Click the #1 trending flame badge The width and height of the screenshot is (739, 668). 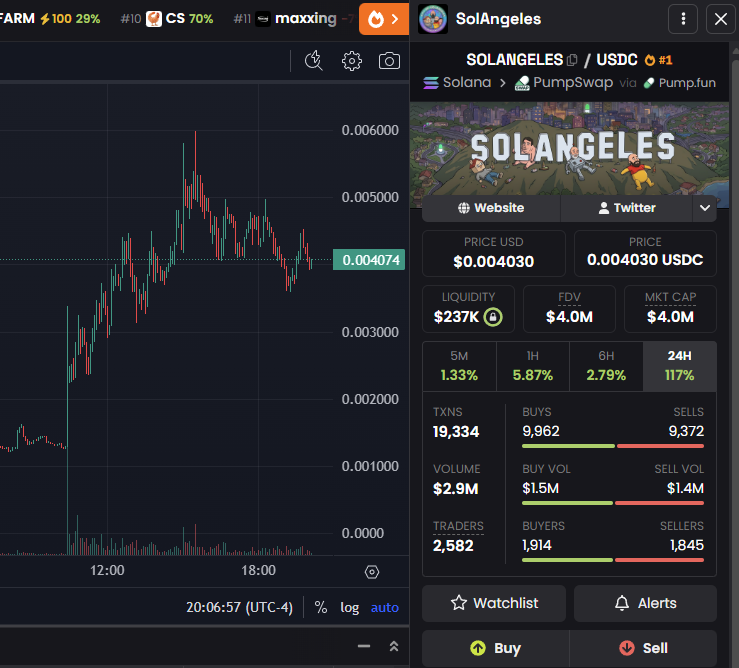[658, 60]
